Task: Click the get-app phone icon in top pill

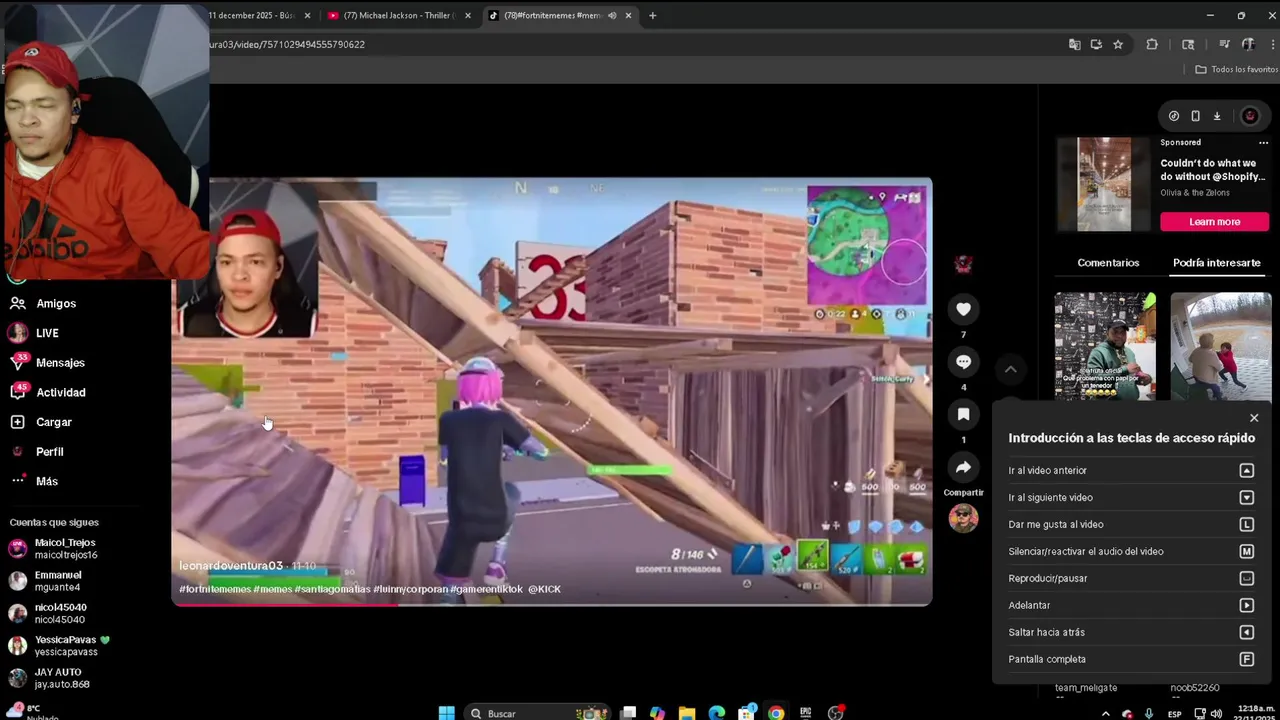Action: click(1195, 116)
